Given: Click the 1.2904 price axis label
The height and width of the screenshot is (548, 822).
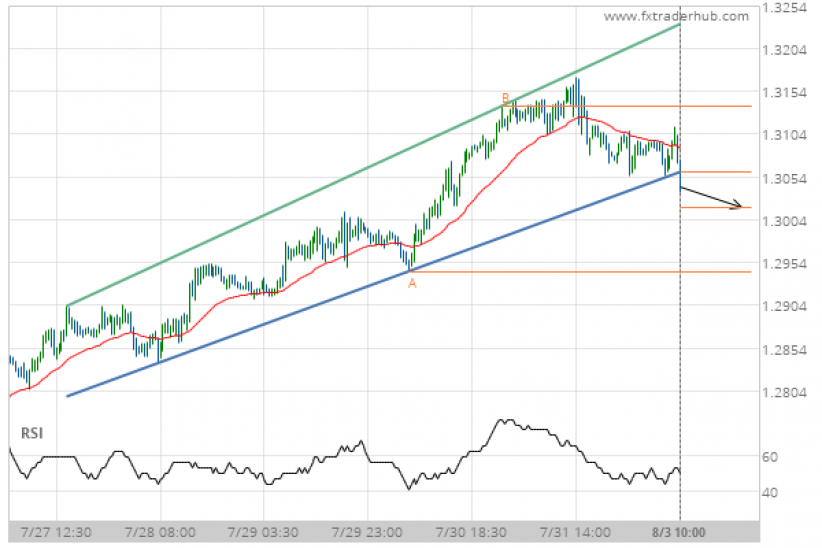Looking at the screenshot, I should (784, 306).
